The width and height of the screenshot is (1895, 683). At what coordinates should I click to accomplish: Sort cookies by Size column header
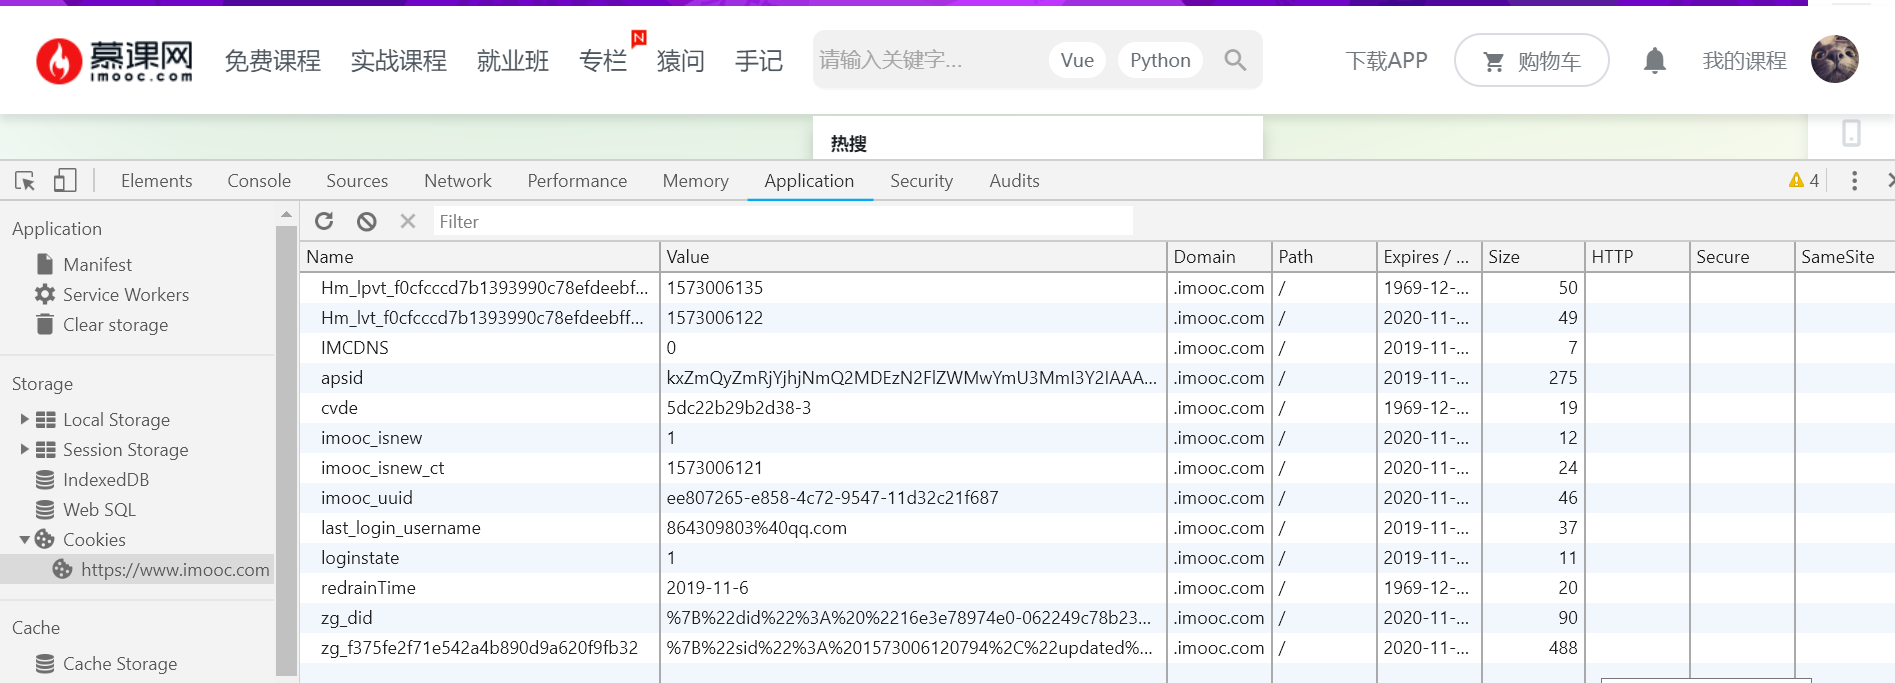(1533, 257)
